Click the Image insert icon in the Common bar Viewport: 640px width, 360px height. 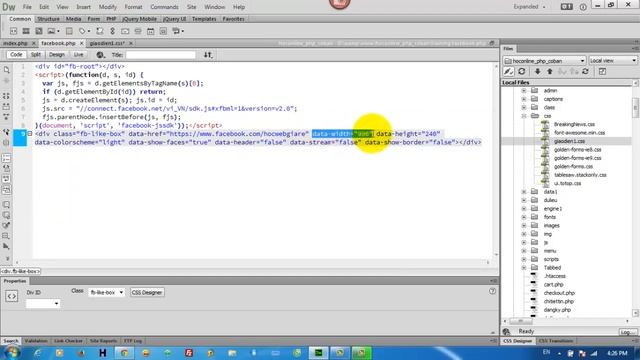pyautogui.click(x=51, y=31)
